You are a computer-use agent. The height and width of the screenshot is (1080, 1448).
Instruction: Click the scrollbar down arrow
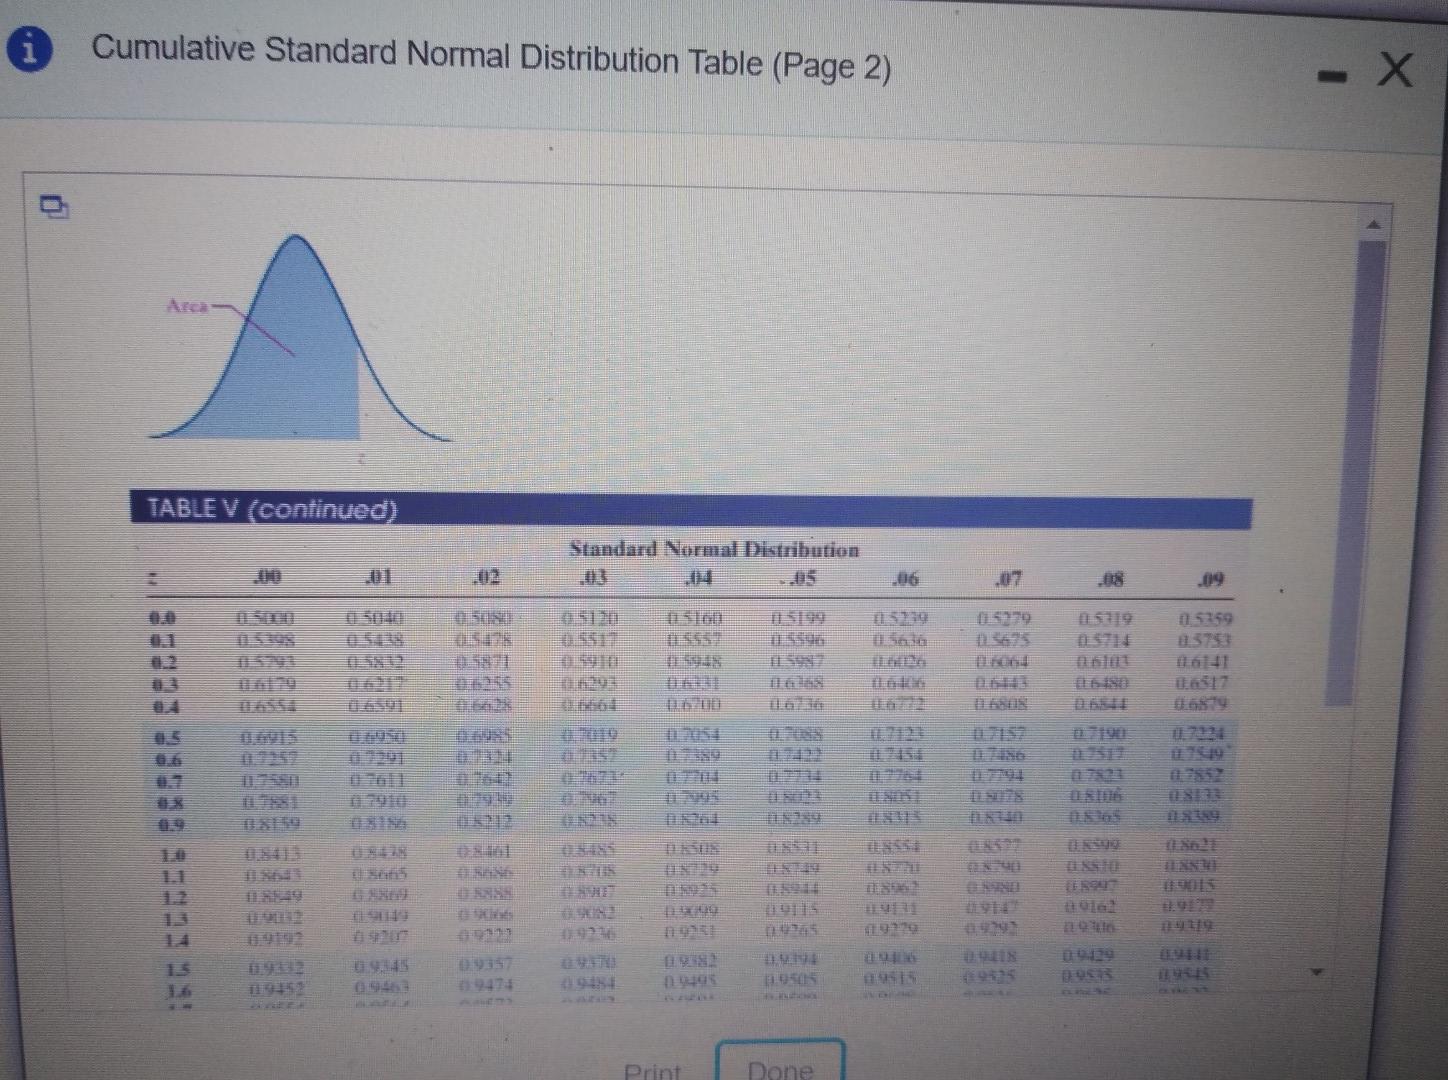(x=1316, y=969)
